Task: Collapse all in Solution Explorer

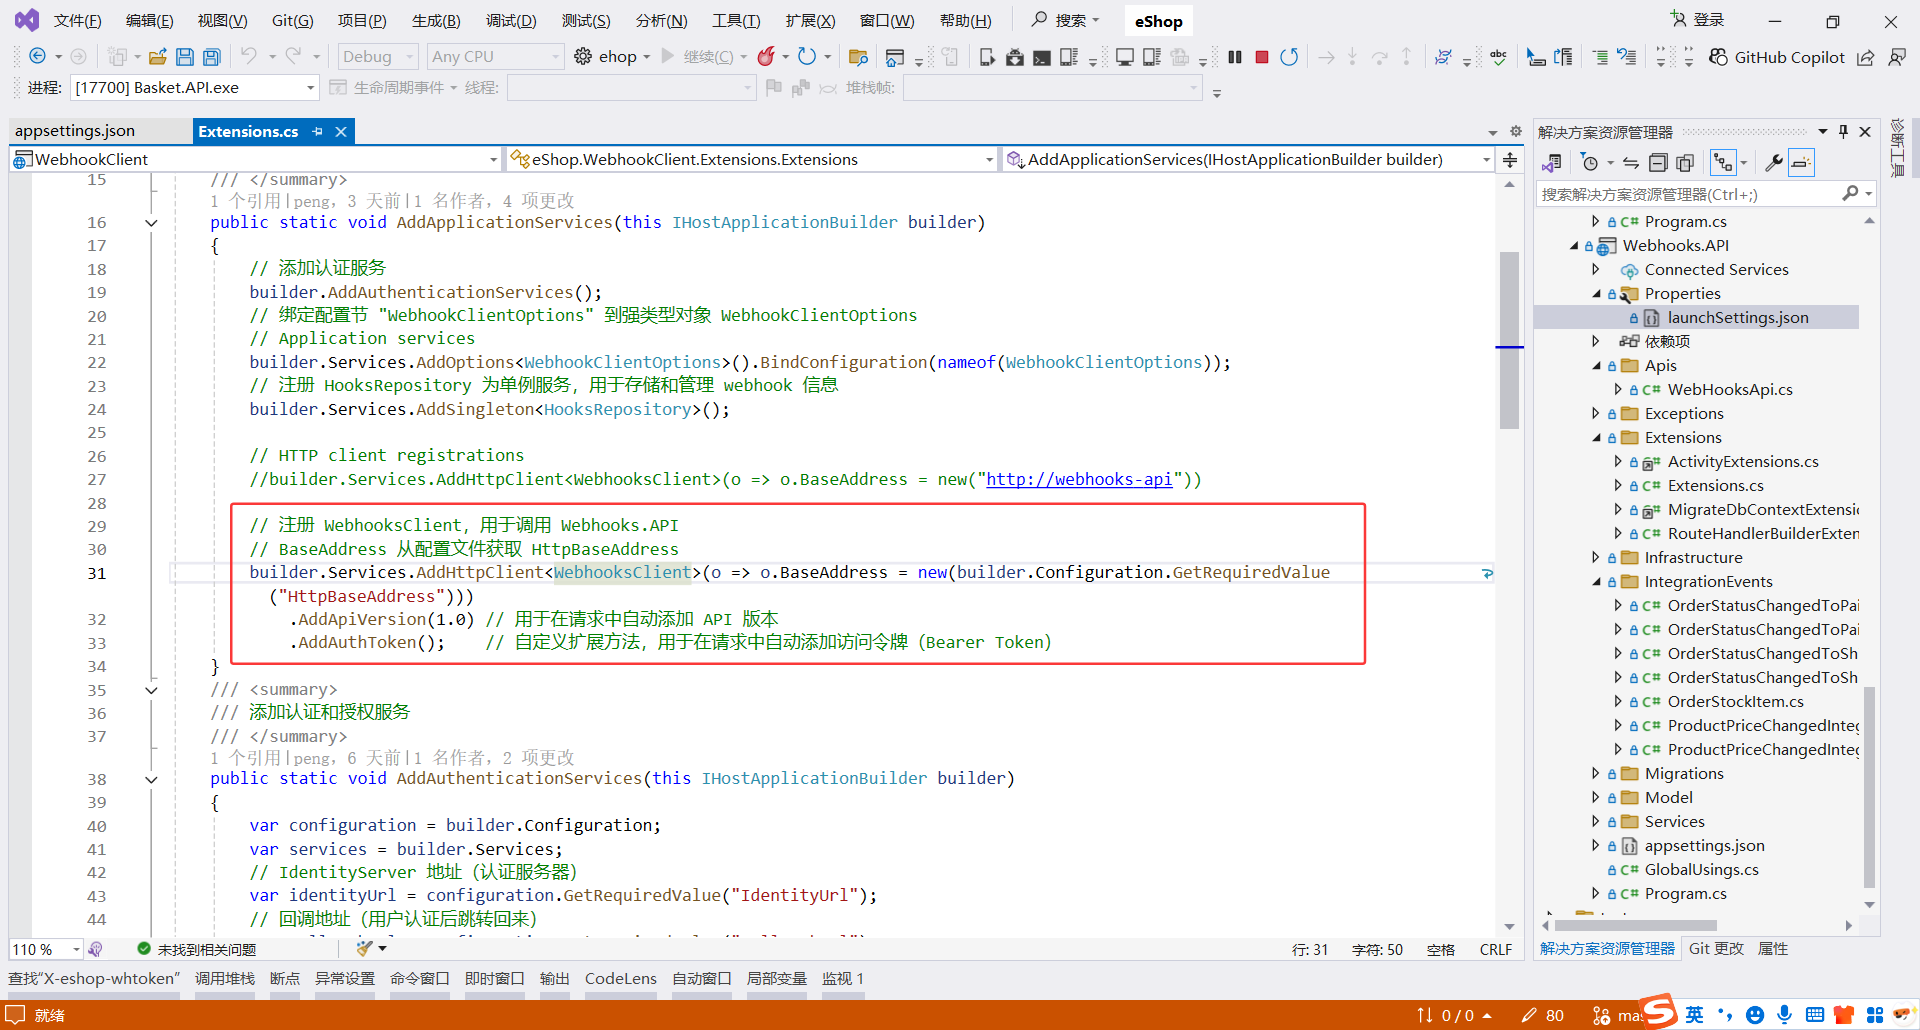Action: click(x=1658, y=163)
